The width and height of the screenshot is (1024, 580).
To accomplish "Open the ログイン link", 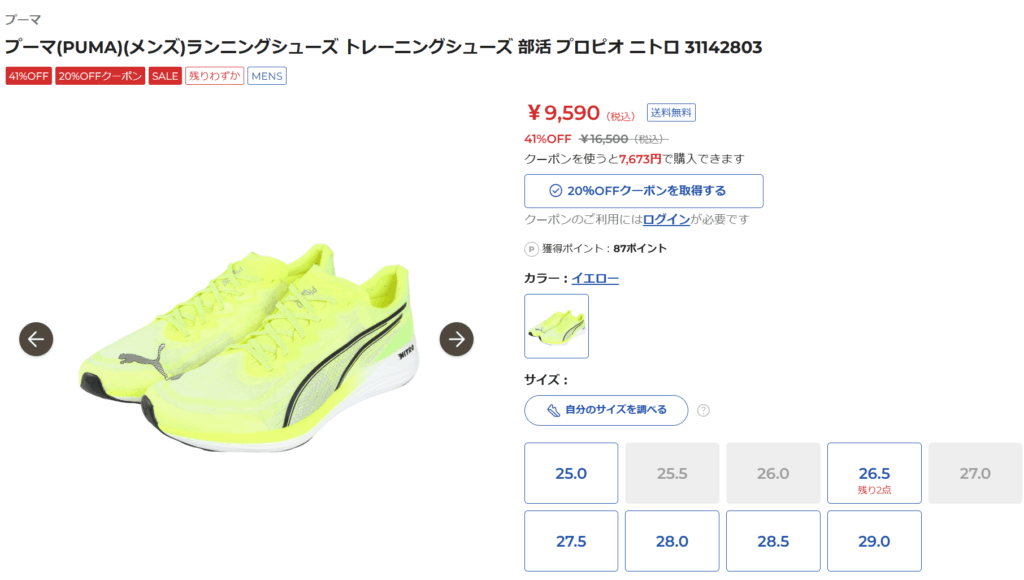I will click(x=666, y=219).
